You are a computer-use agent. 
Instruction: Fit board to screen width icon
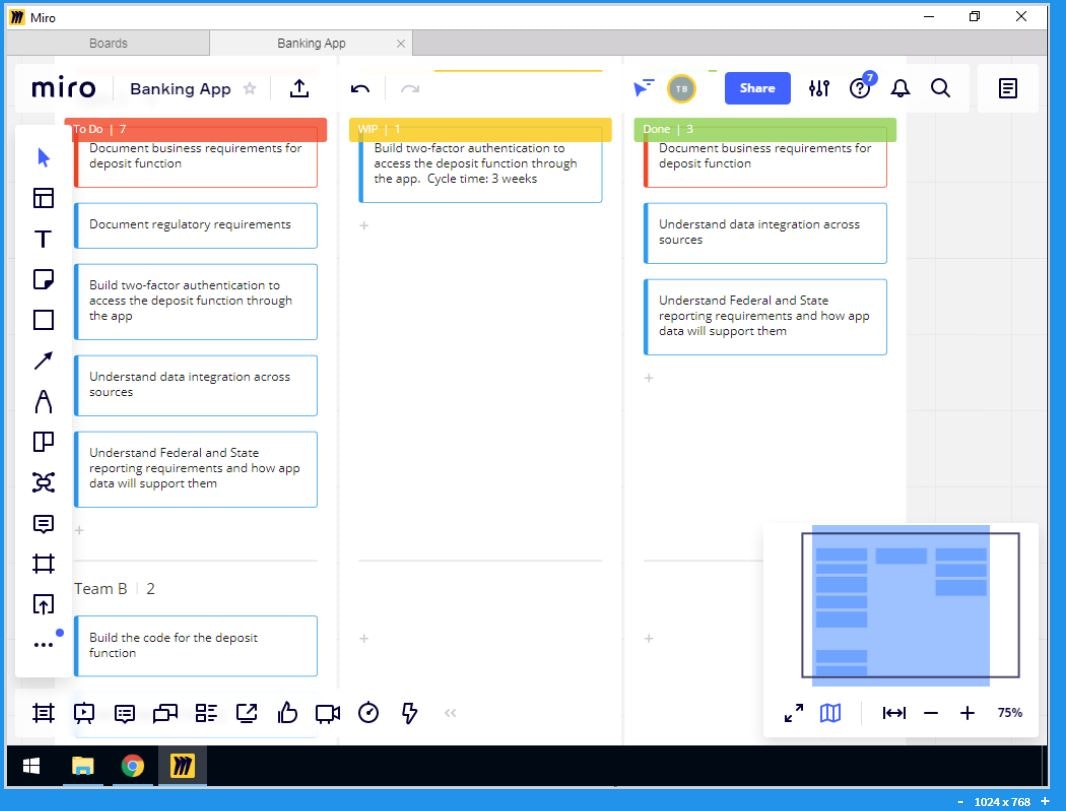[894, 712]
